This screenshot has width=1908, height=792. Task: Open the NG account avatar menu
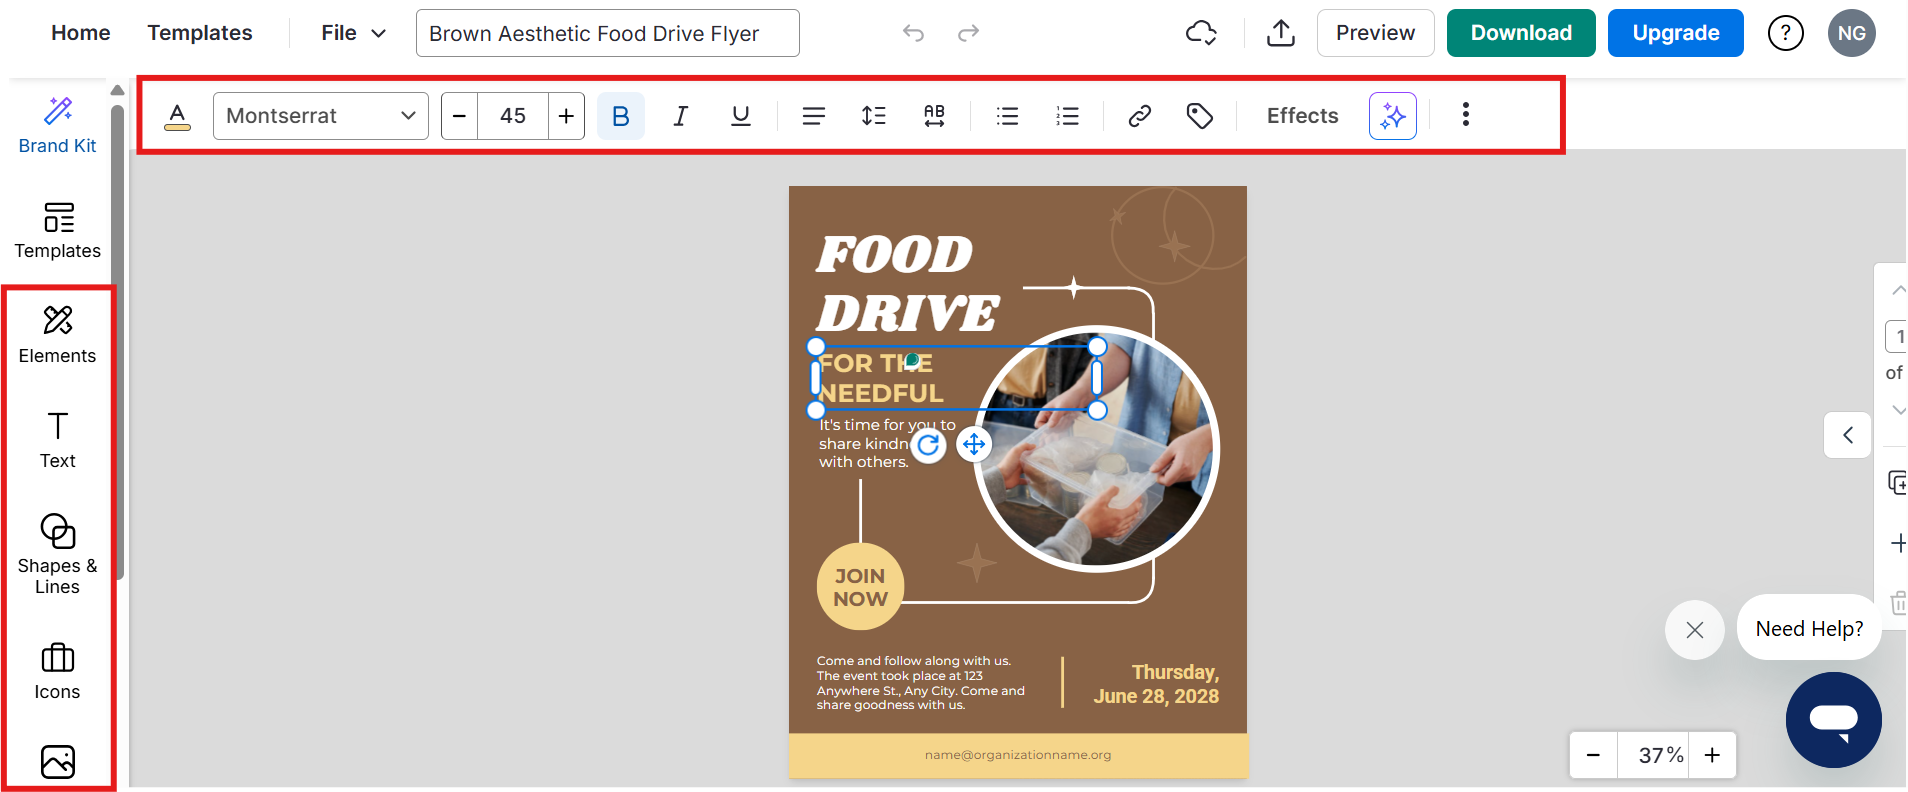(x=1852, y=33)
